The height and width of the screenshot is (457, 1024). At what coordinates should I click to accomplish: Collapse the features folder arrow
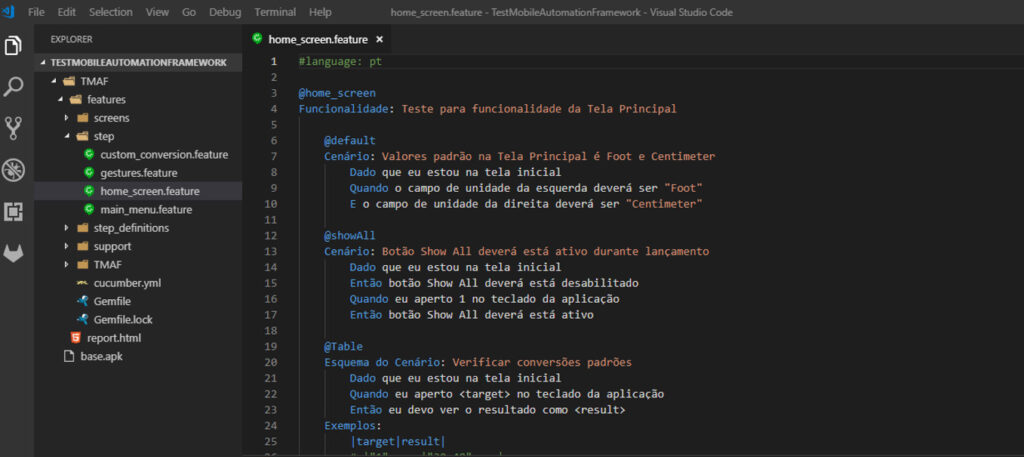61,100
